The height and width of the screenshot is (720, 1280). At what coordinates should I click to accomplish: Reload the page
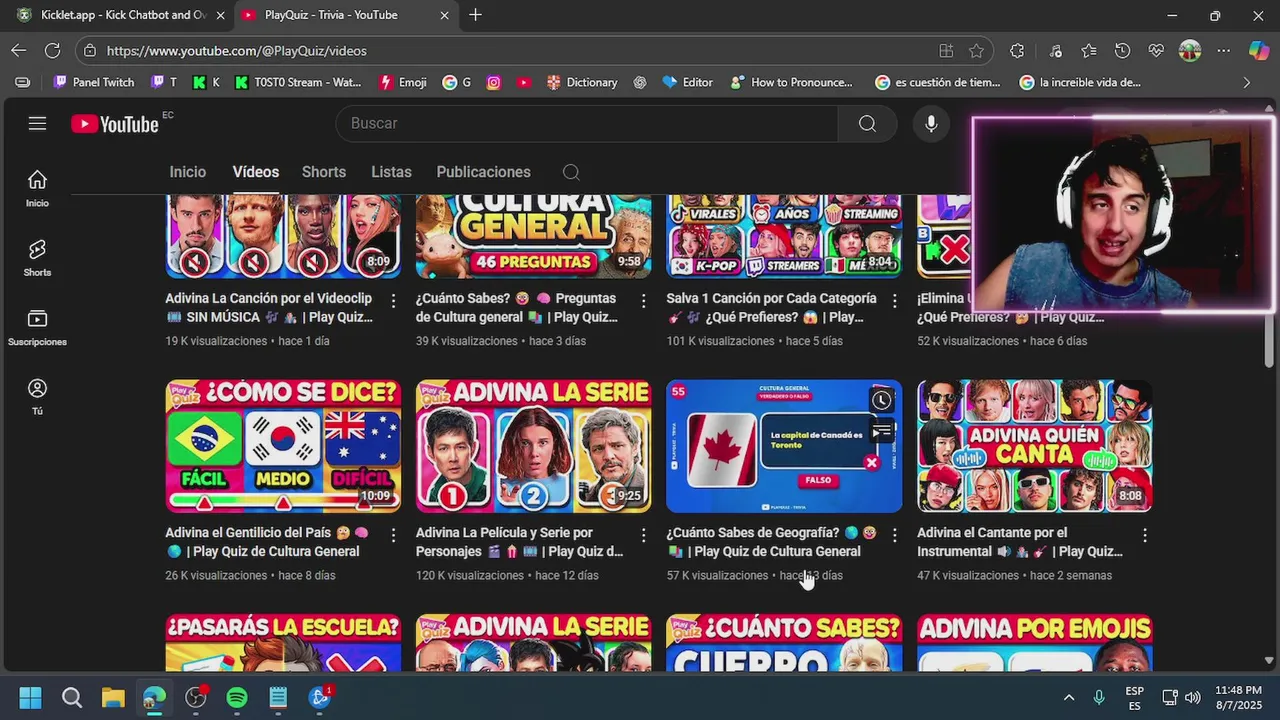(x=53, y=50)
